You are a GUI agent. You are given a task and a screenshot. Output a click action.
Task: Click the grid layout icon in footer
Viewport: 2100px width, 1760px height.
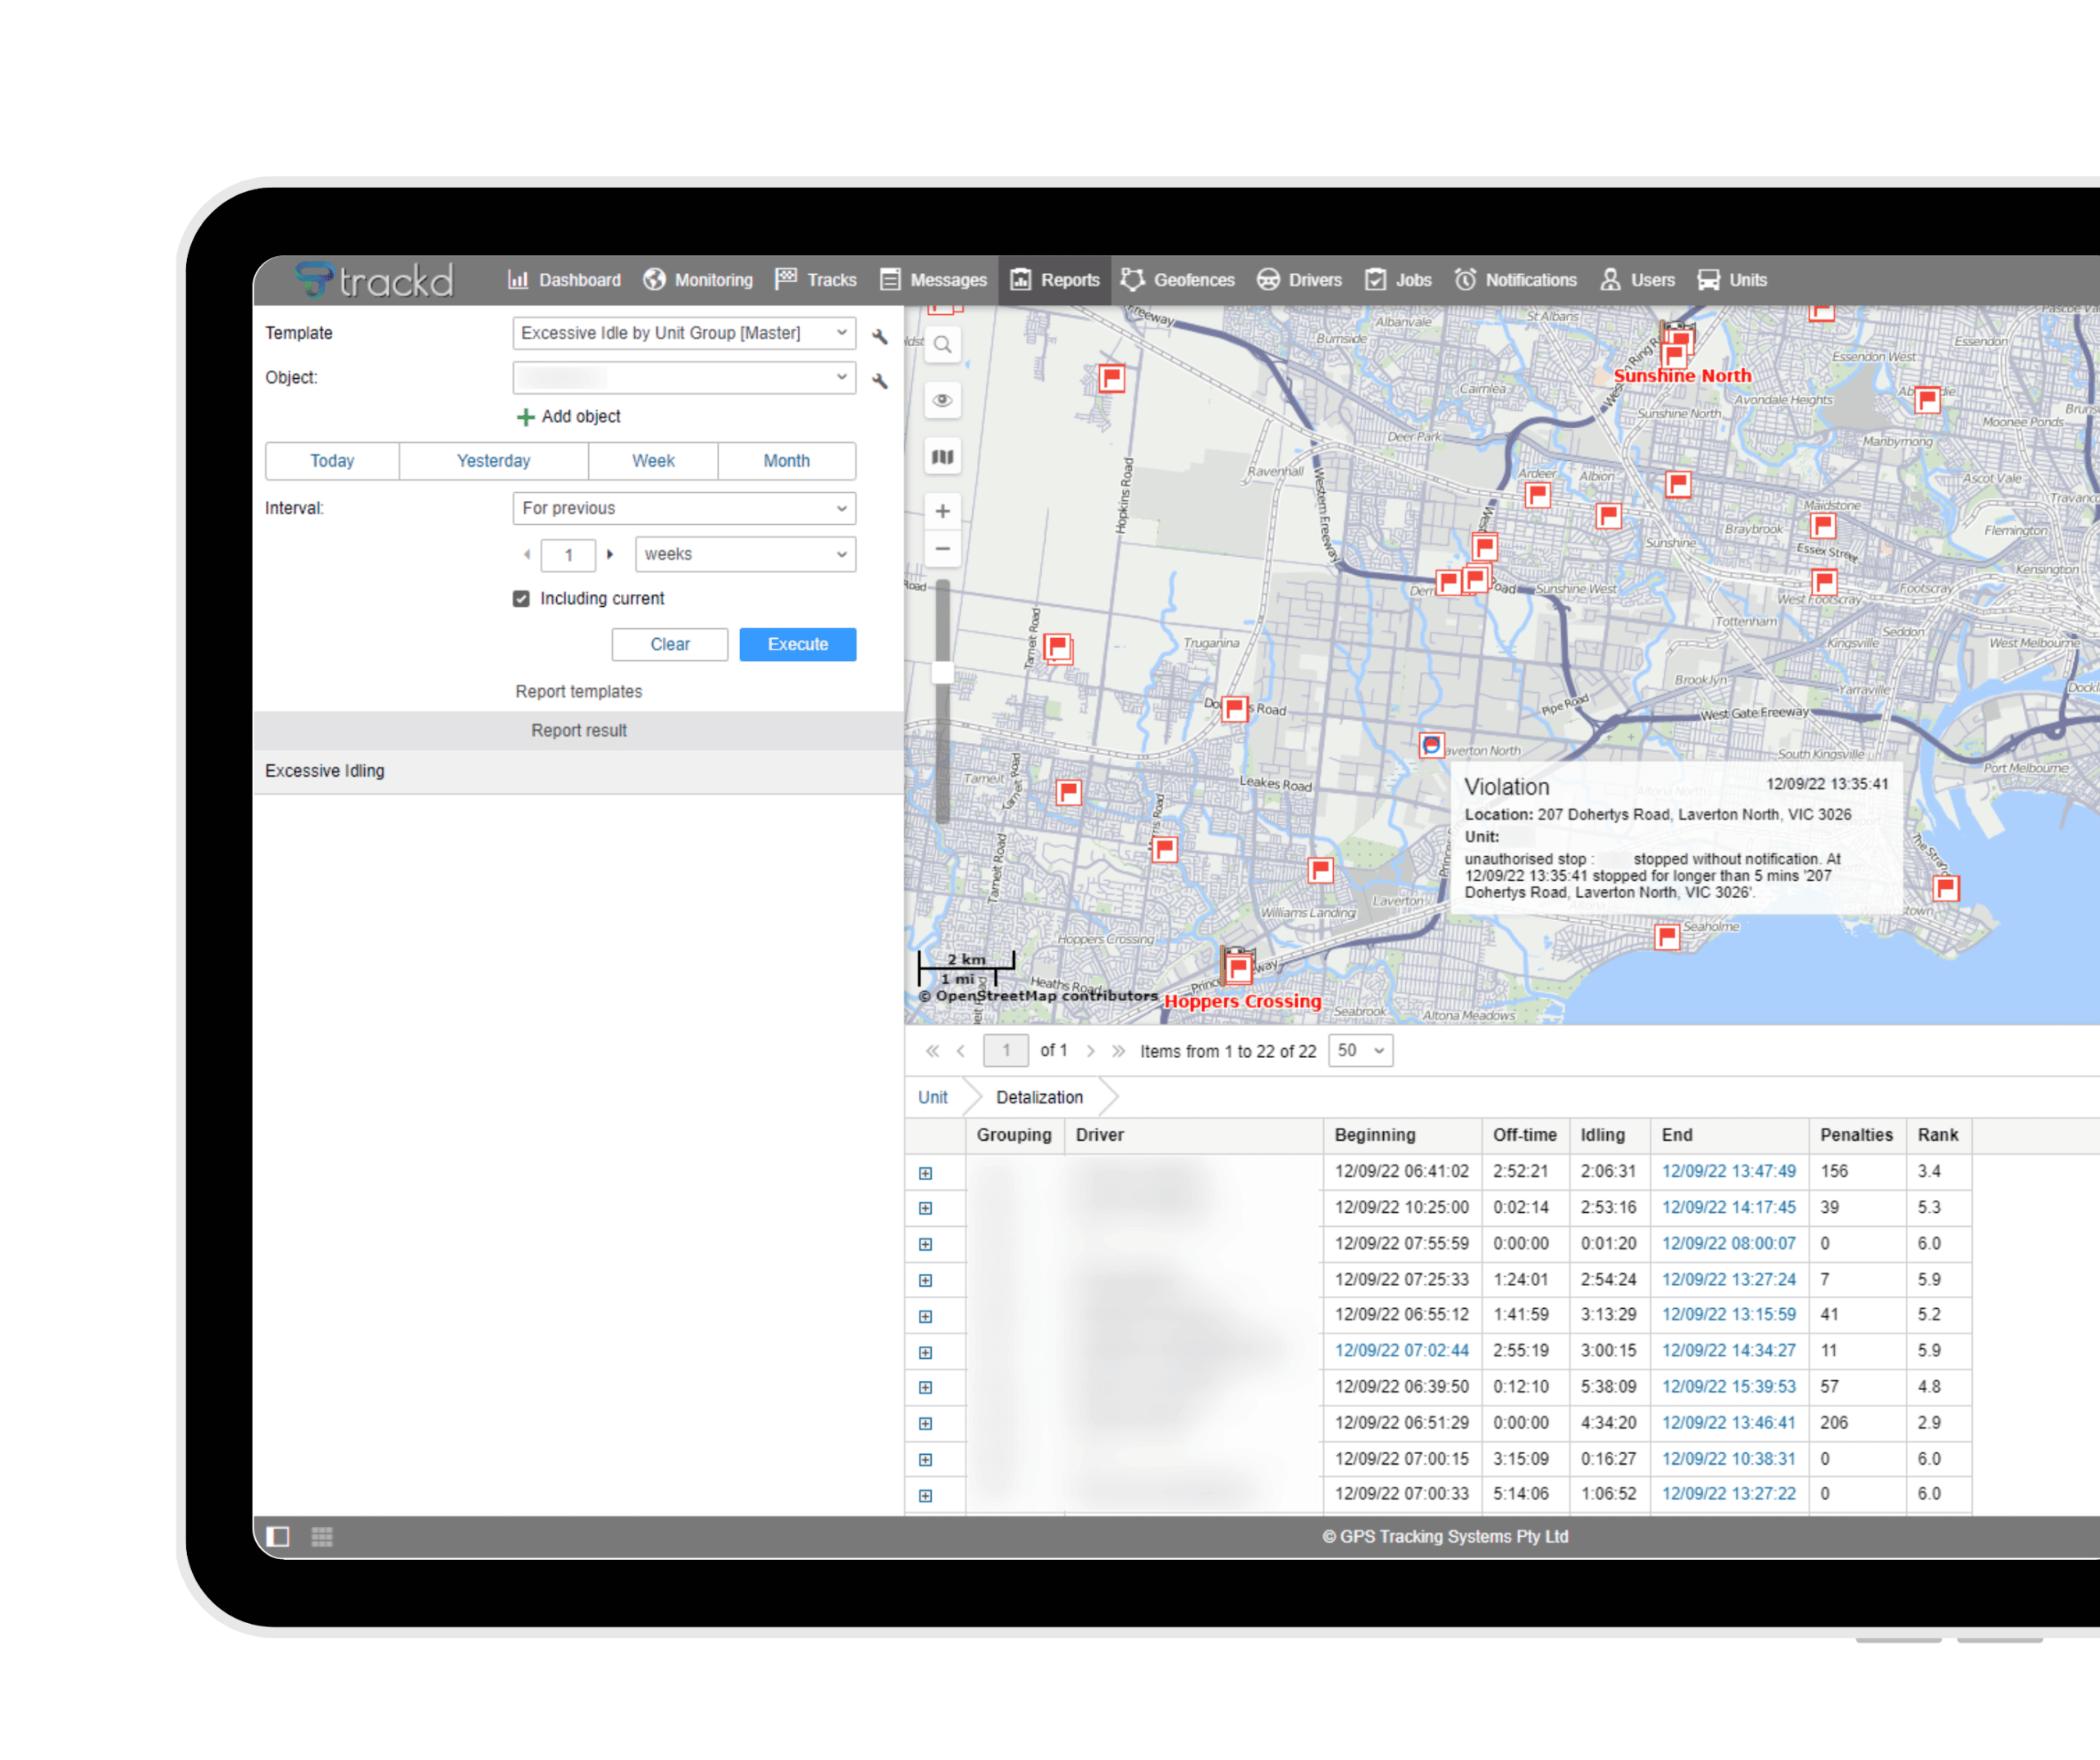tap(322, 1536)
